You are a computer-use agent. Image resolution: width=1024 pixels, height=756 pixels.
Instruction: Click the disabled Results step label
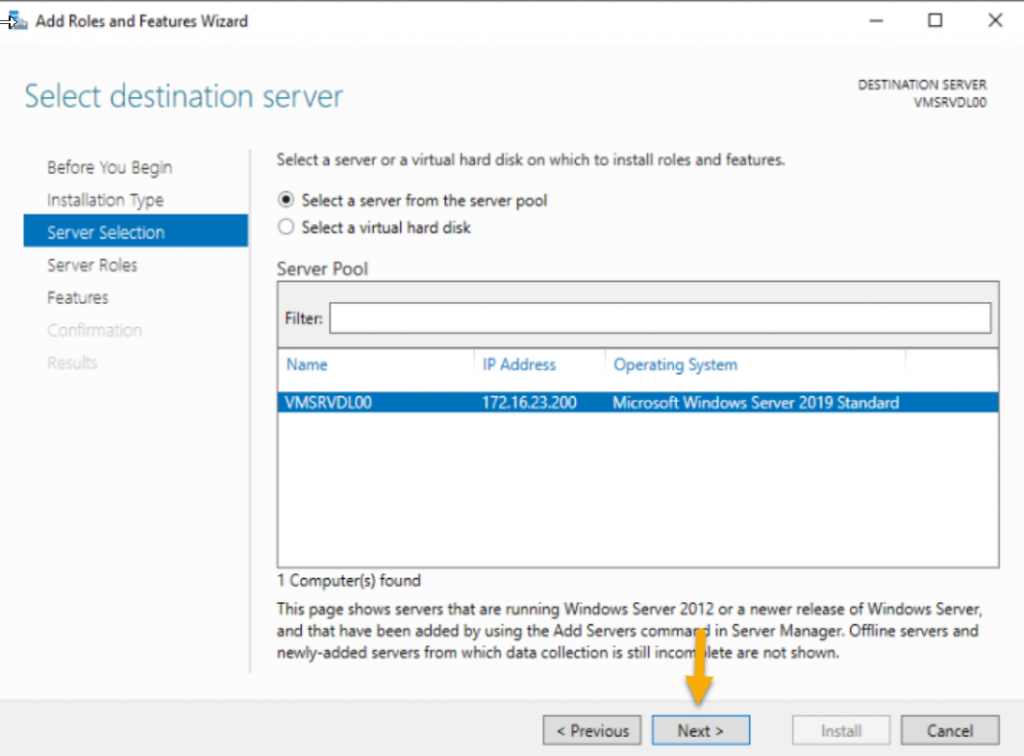coord(72,362)
